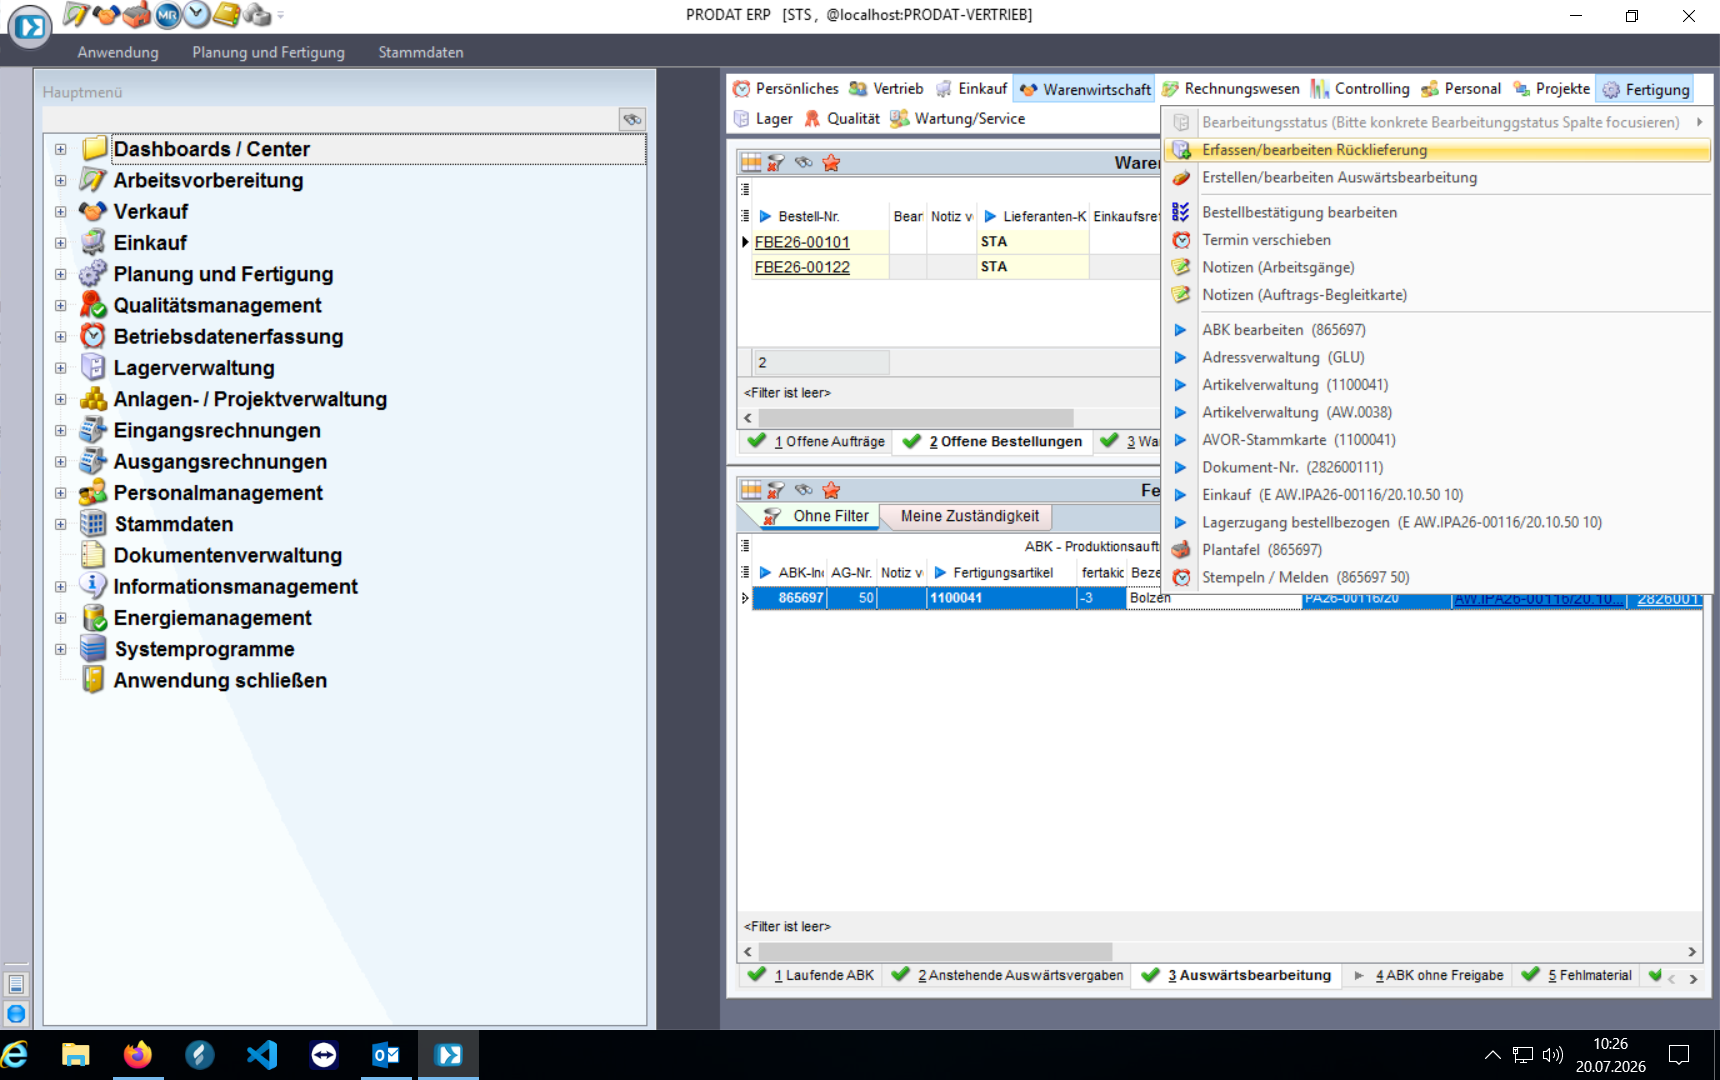Screen dimensions: 1720x1080
Task: Switch to the Wartung/Service tab
Action: 958,118
